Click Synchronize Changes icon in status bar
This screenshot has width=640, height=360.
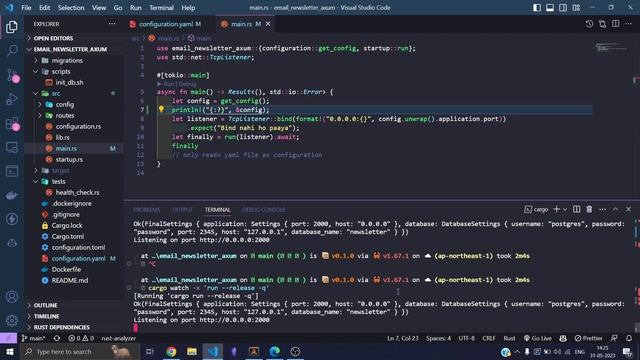(x=57, y=338)
